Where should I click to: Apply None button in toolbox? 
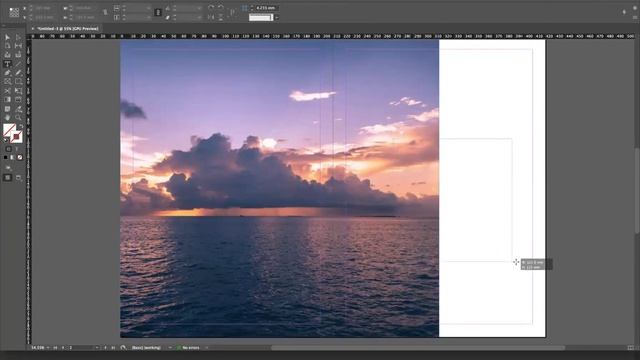20,157
